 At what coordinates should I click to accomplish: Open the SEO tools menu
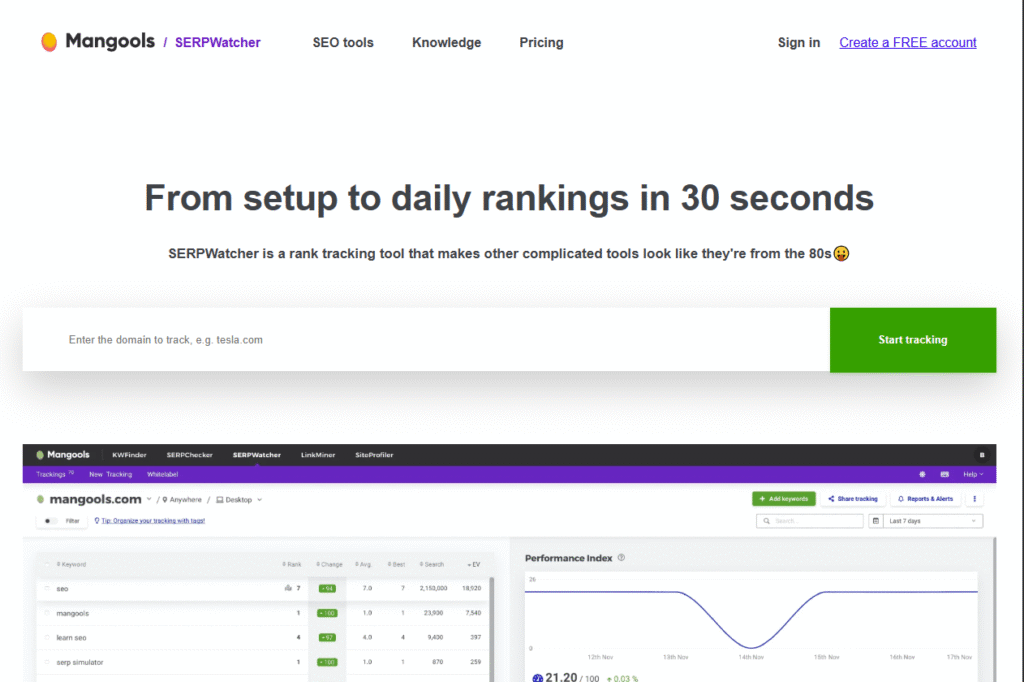343,42
